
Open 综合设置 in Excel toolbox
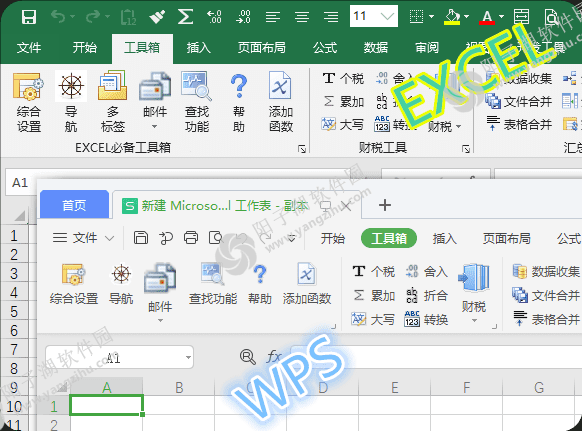click(28, 102)
